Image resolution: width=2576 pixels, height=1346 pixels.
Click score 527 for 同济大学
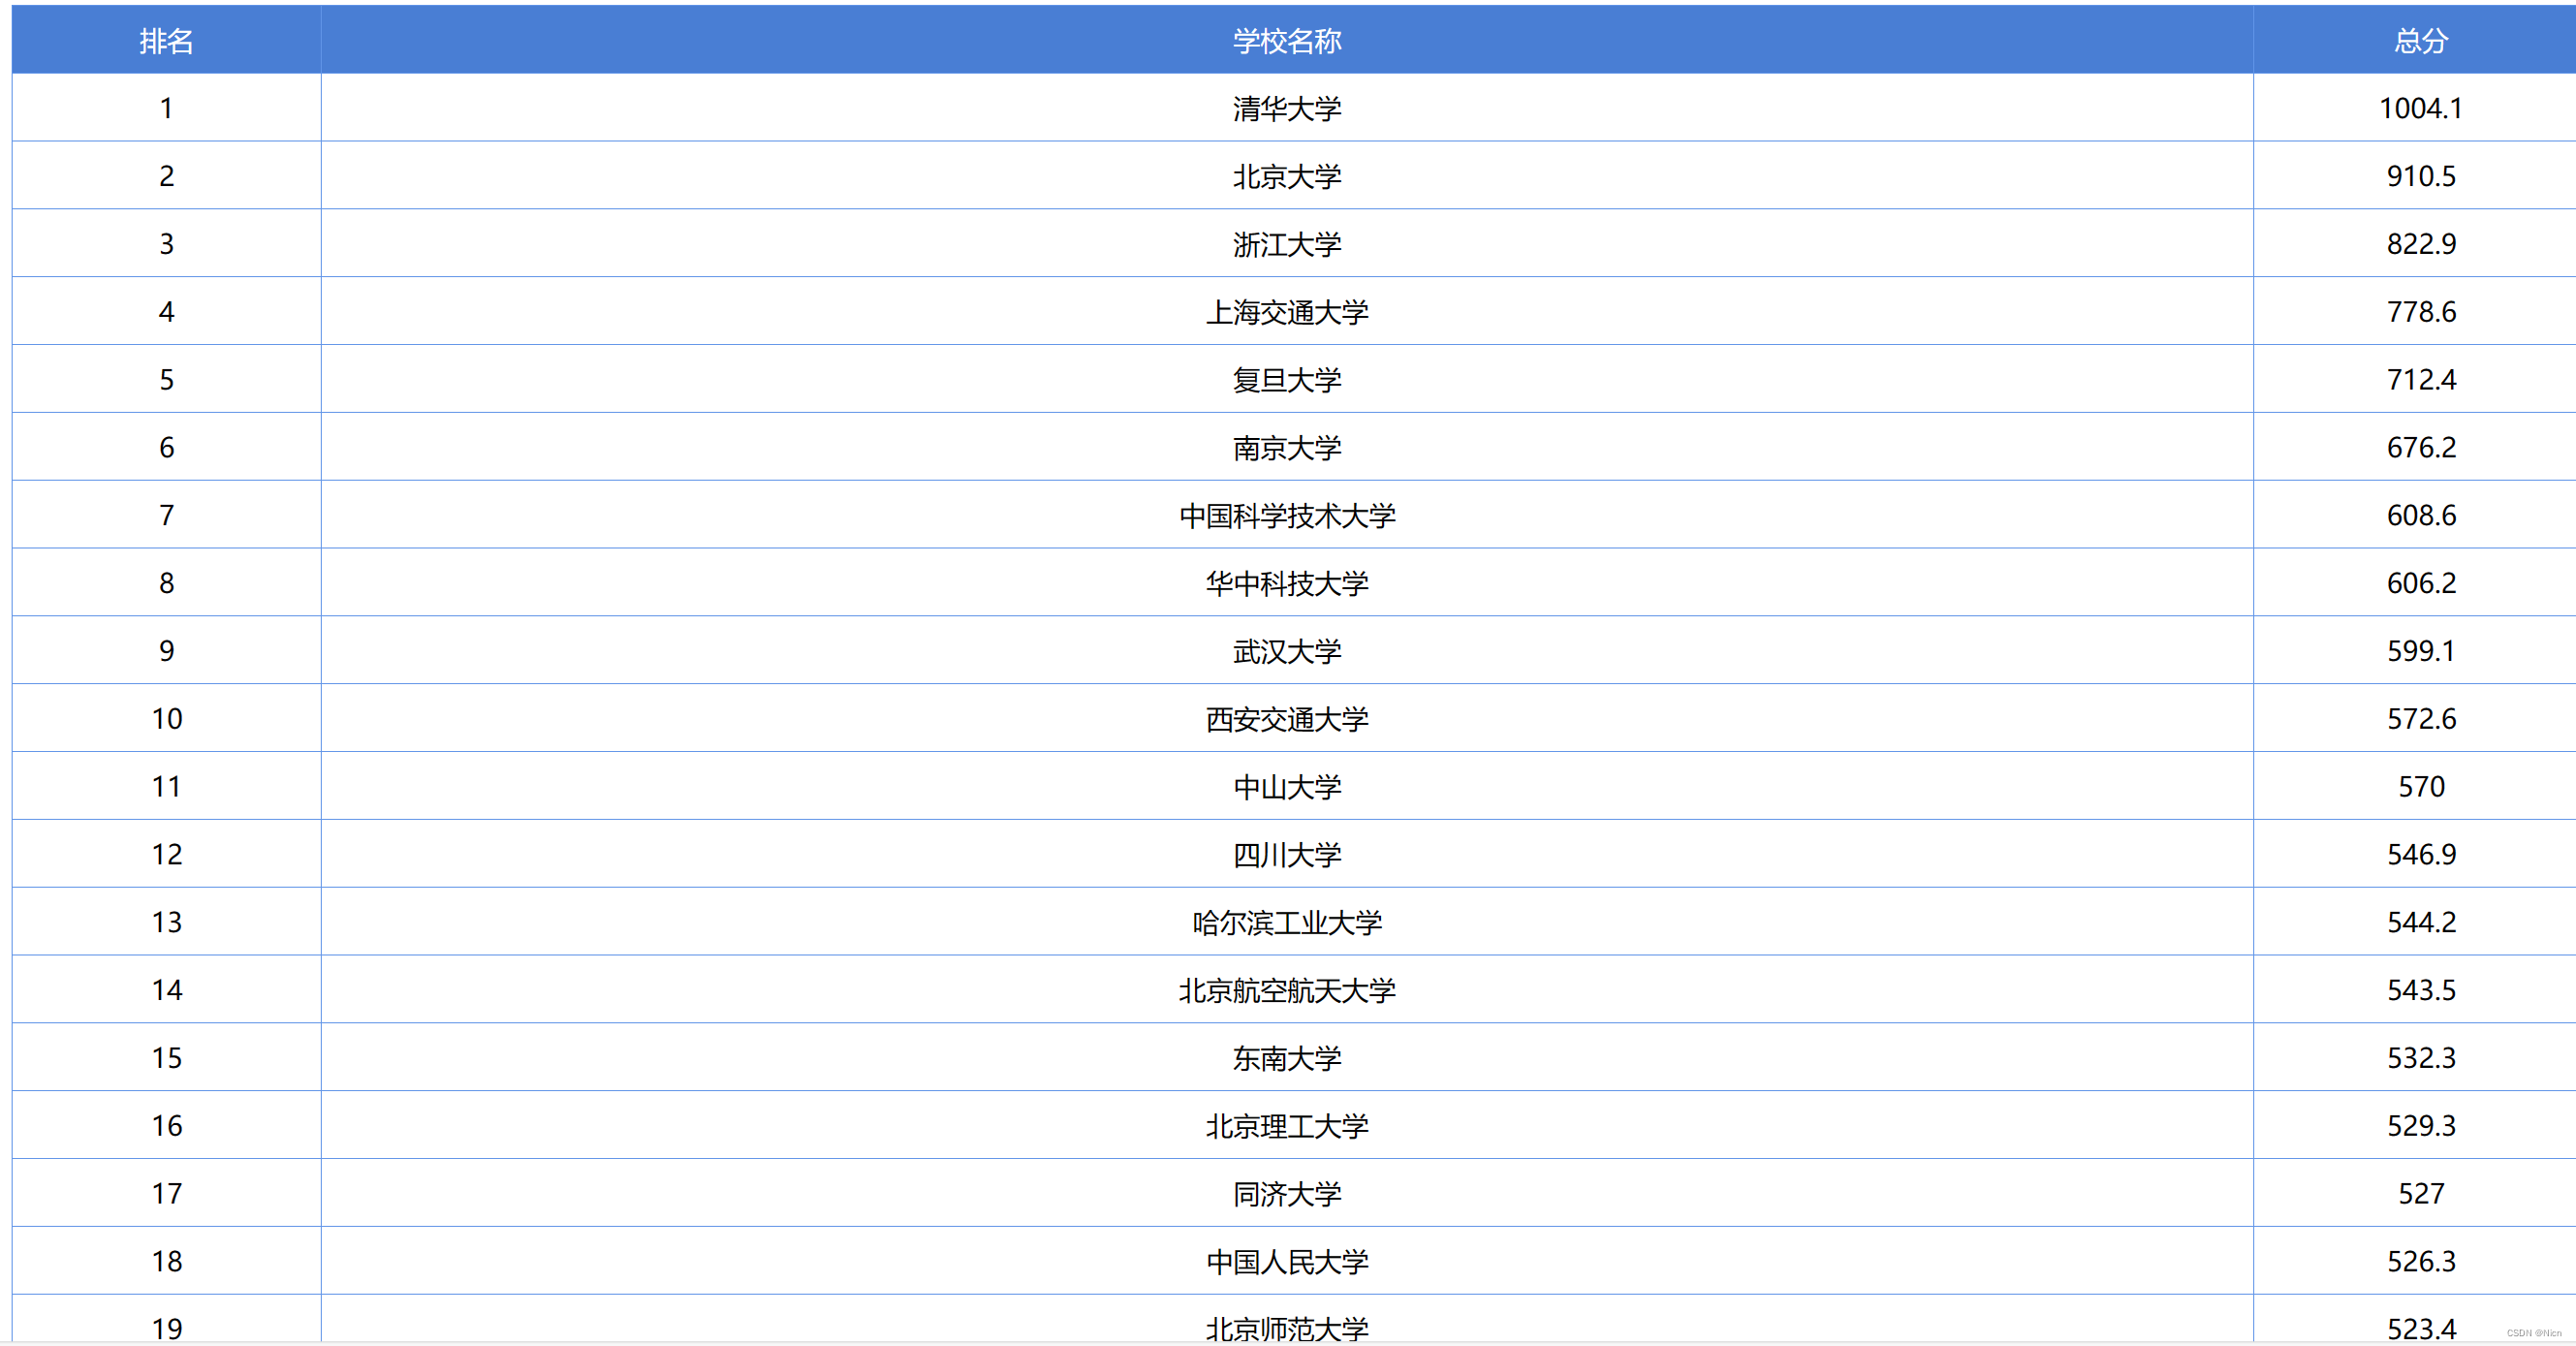[x=2420, y=1193]
